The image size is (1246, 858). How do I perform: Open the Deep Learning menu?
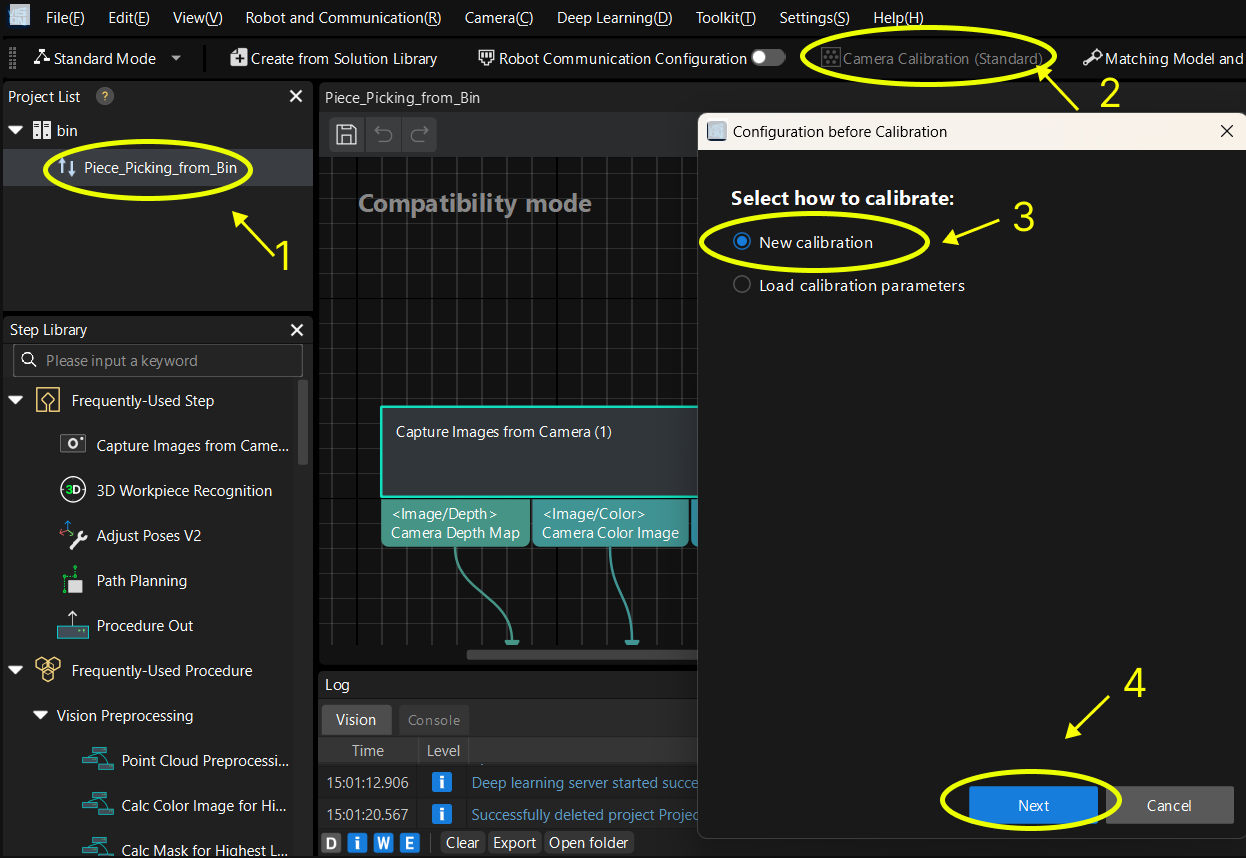tap(614, 18)
